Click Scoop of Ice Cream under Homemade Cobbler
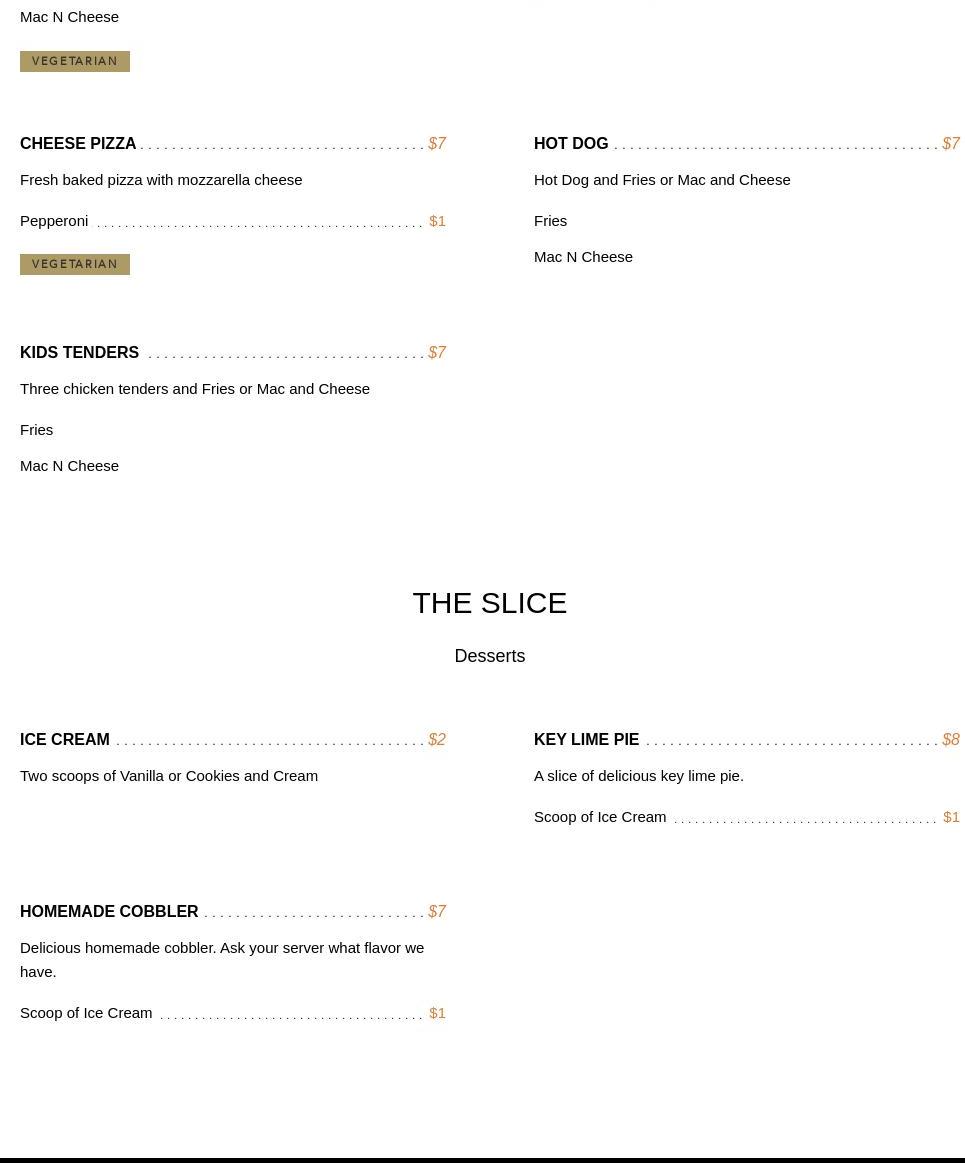The height and width of the screenshot is (1163, 965). (86, 1013)
